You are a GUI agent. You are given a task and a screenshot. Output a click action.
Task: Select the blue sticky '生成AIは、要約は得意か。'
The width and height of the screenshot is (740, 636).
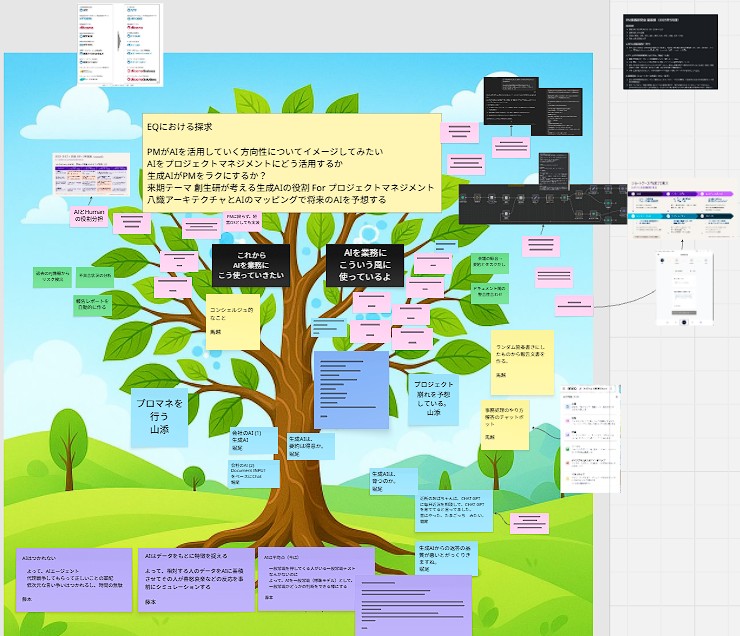coord(311,446)
